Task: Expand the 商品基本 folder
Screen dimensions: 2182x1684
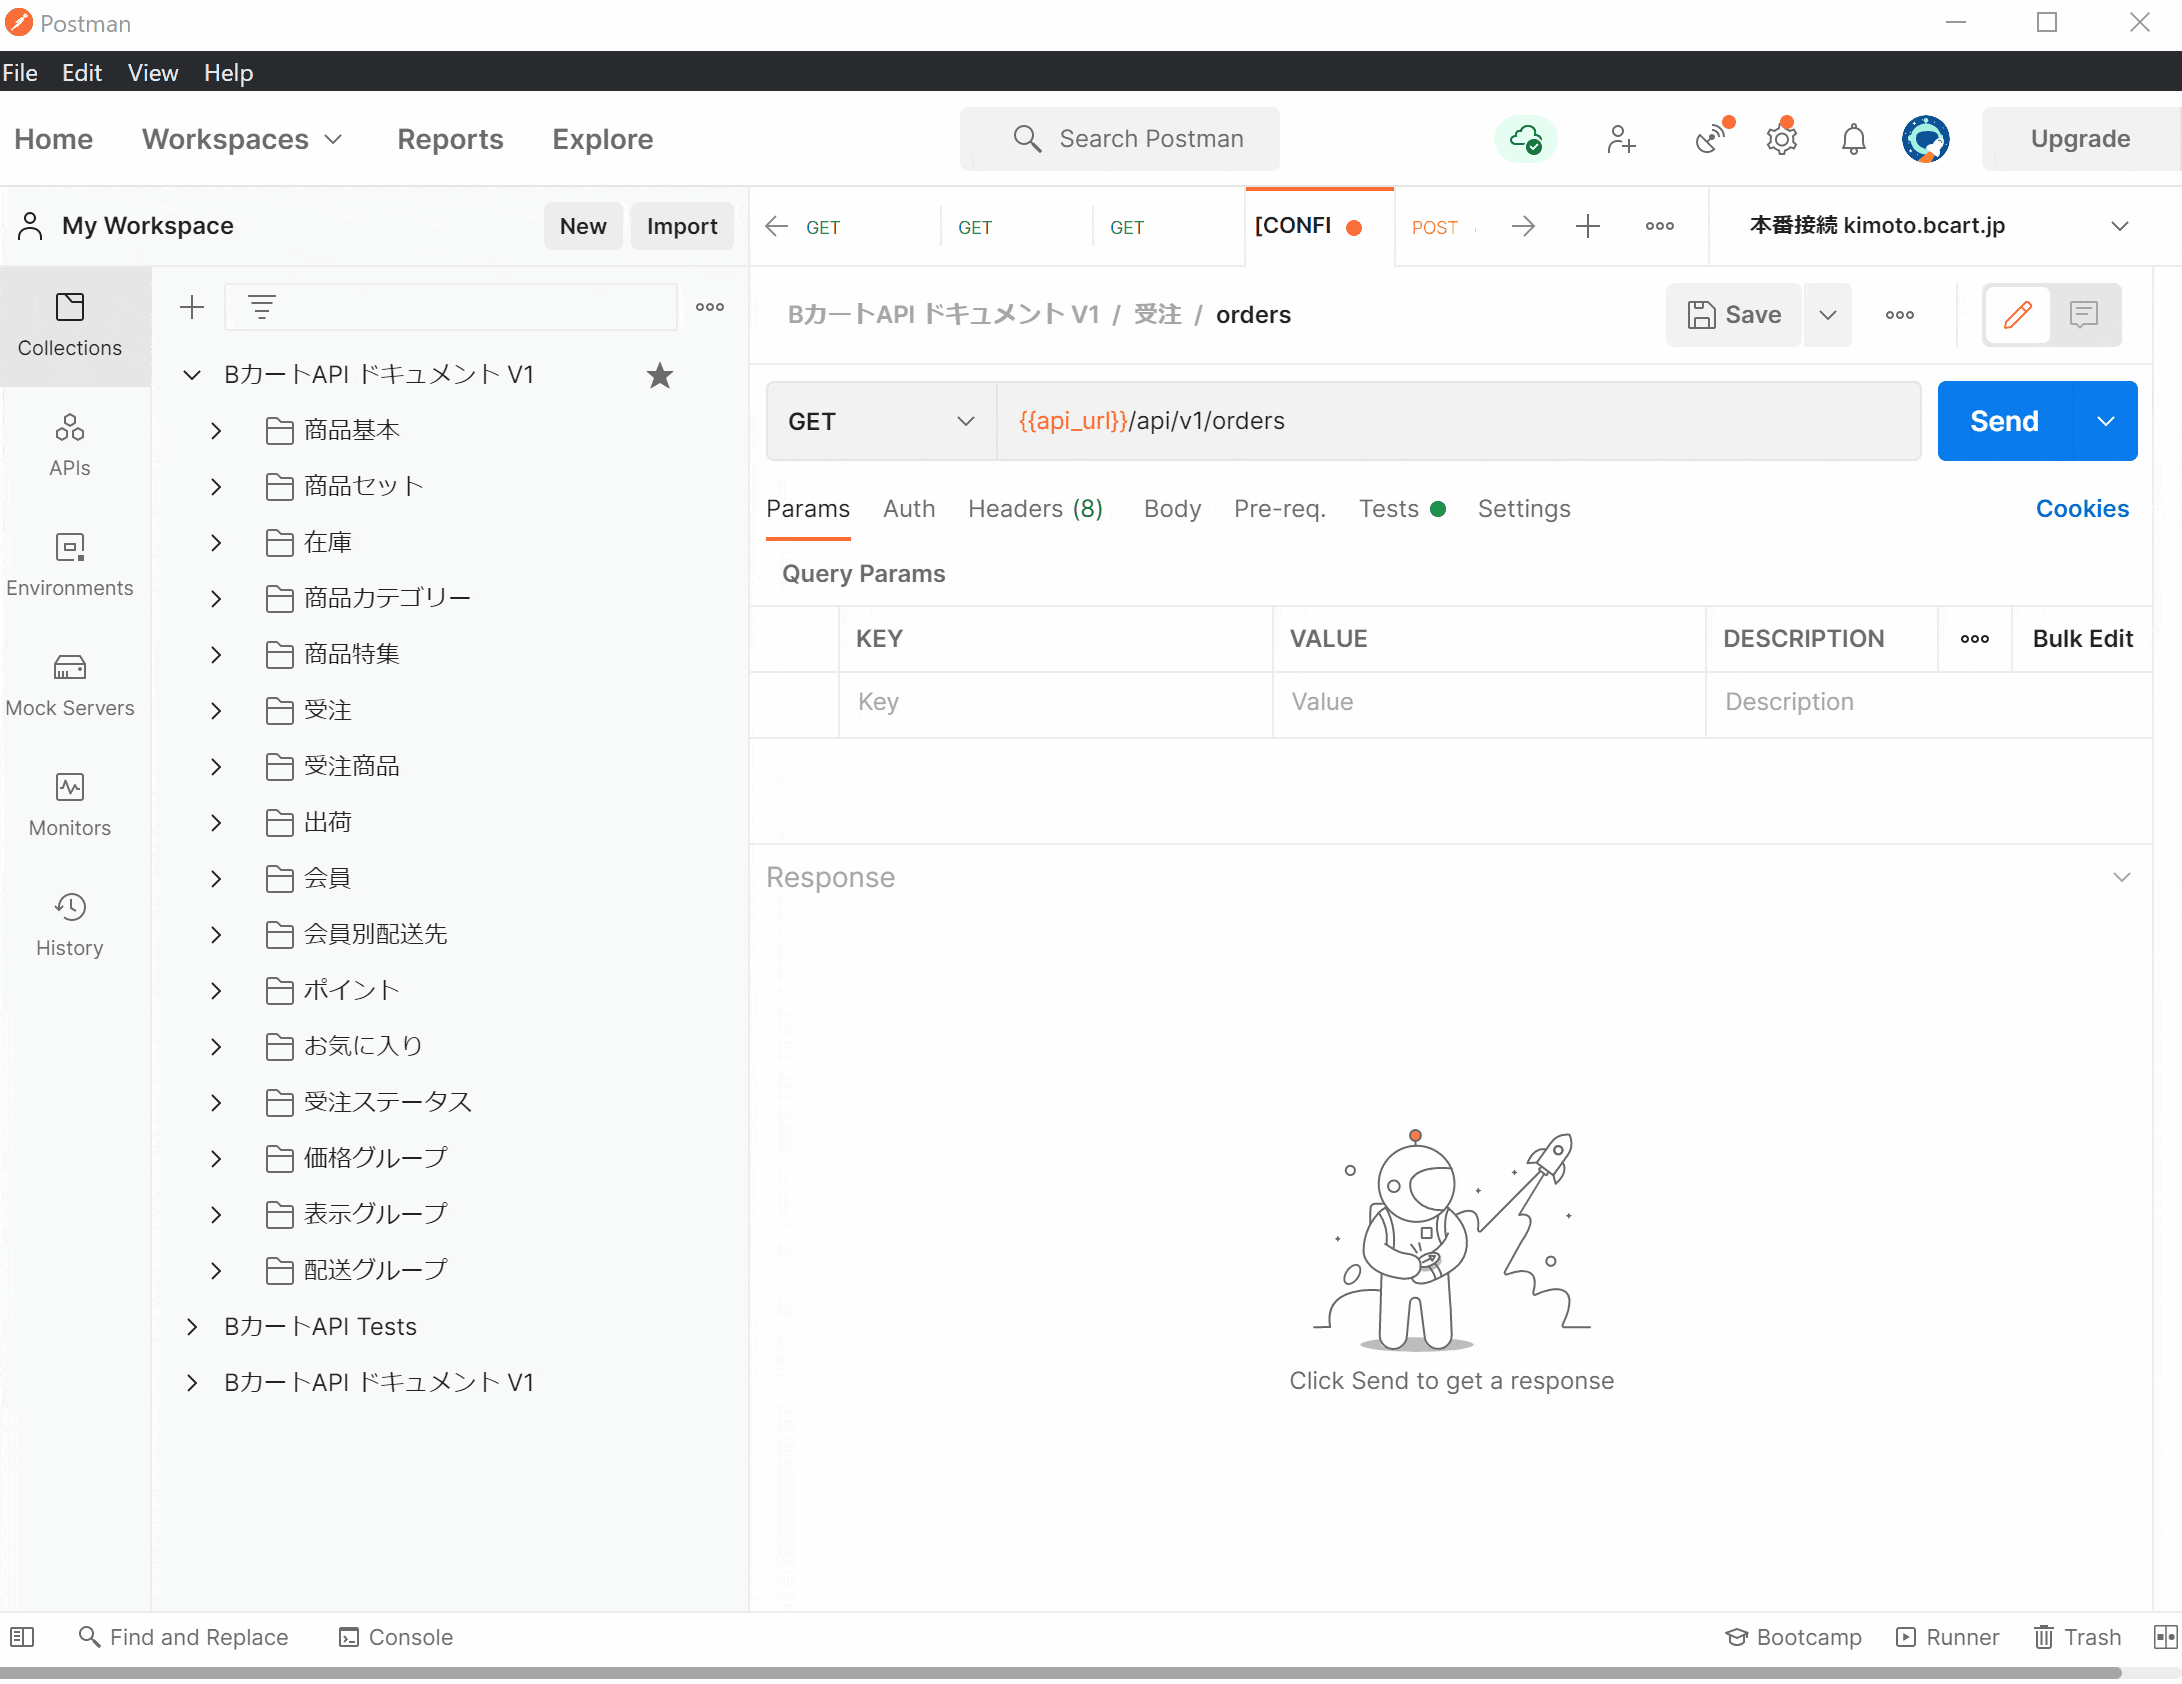Action: [x=216, y=431]
